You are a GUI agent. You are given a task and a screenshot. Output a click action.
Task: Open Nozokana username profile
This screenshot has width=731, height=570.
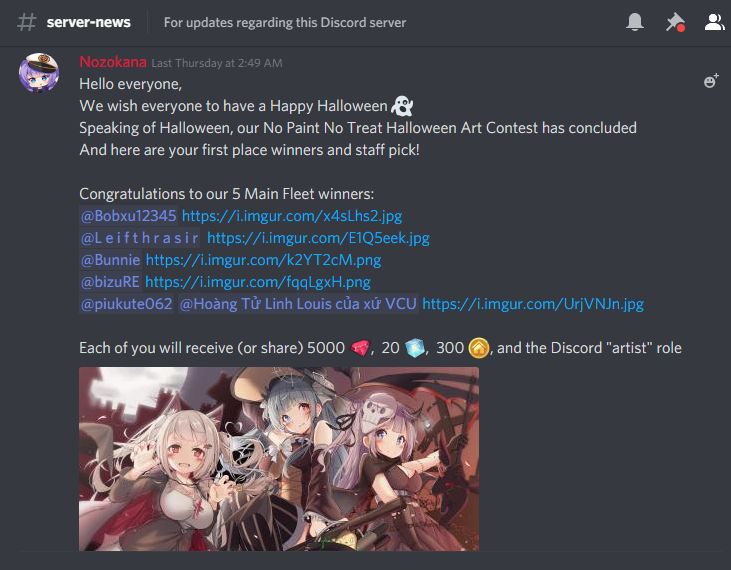pos(113,62)
